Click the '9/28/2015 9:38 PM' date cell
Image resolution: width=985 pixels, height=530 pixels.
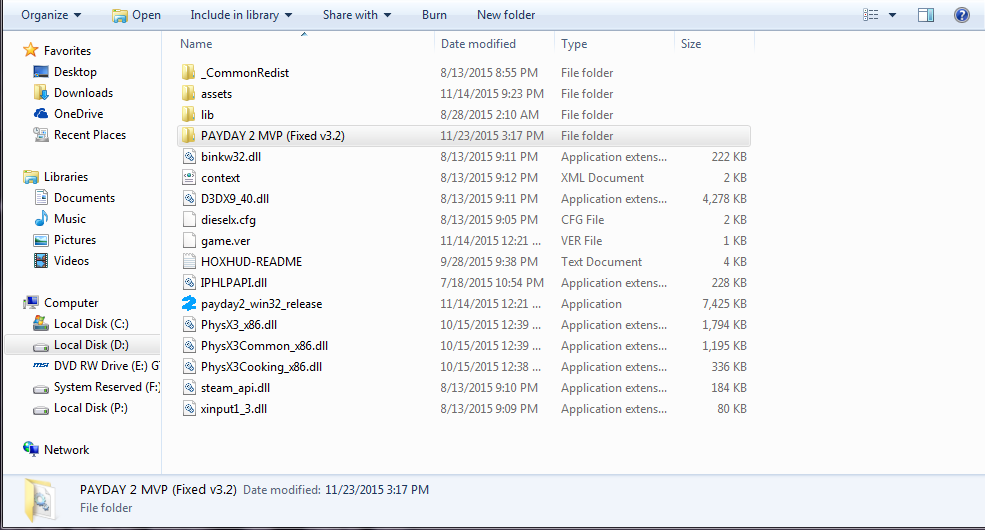pyautogui.click(x=489, y=262)
